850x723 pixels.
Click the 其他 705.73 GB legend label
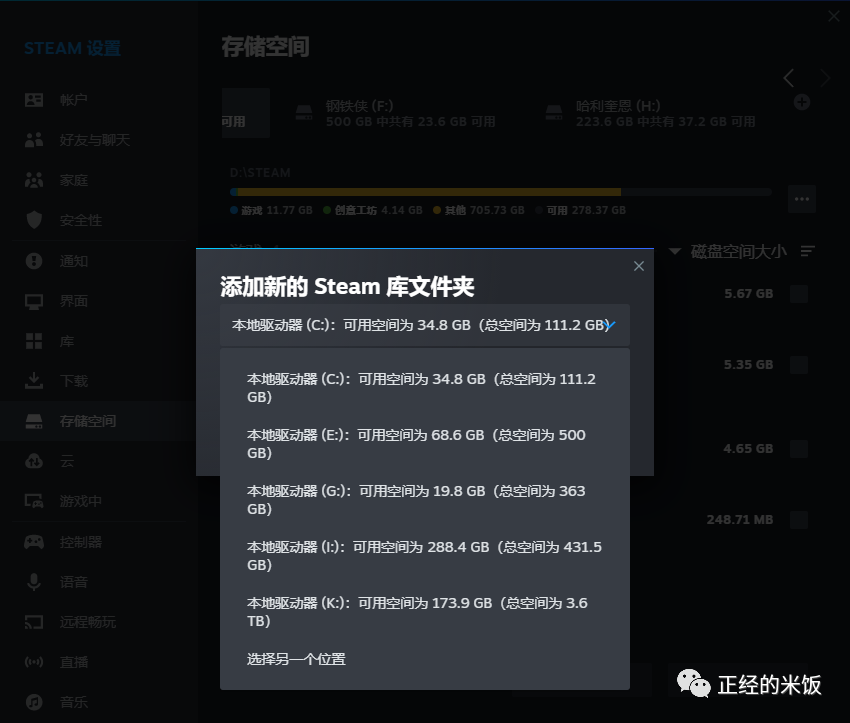click(484, 210)
